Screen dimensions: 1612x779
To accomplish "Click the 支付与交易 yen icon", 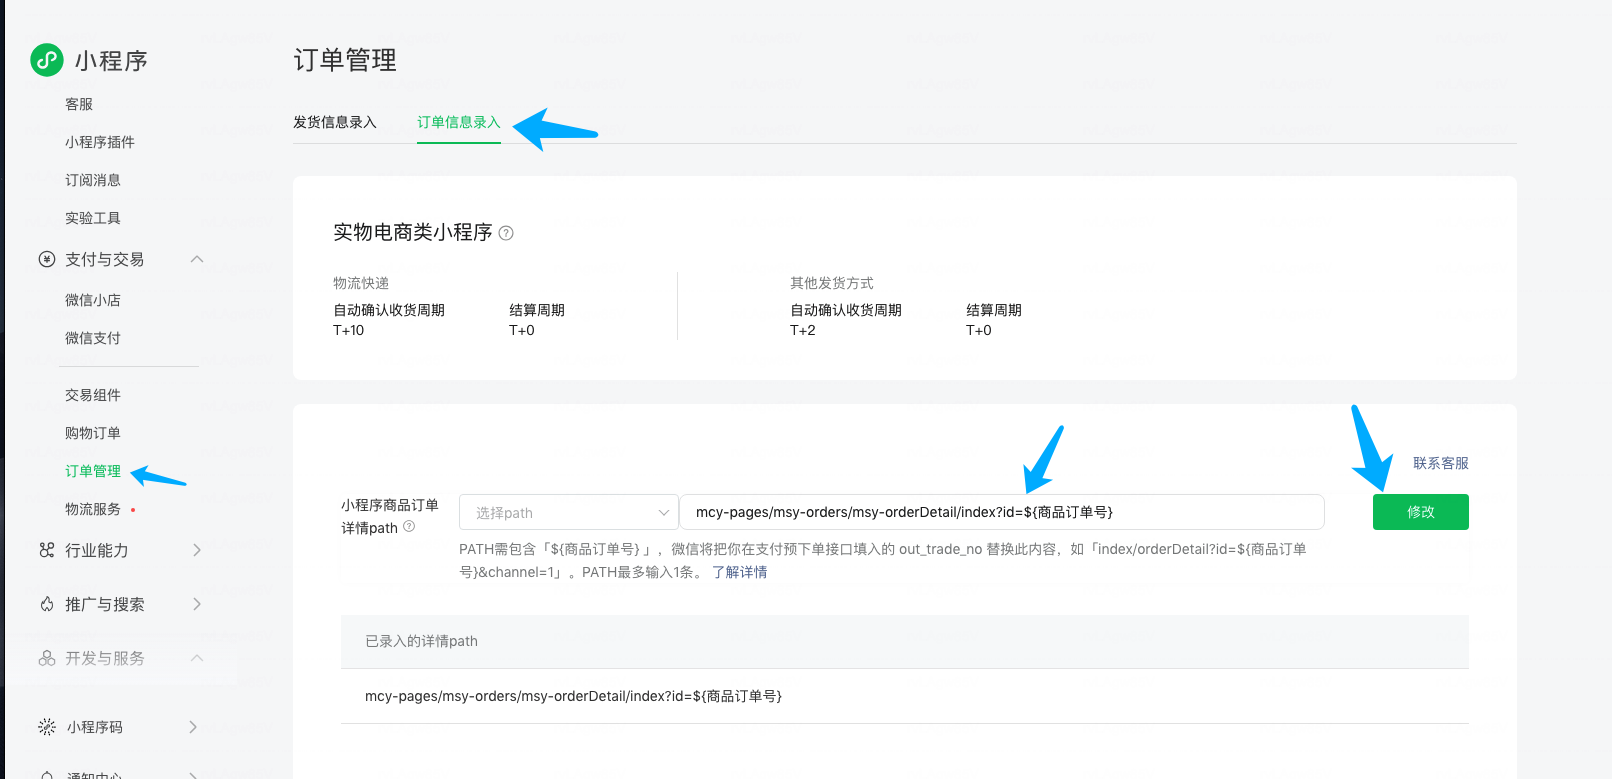I will coord(47,259).
